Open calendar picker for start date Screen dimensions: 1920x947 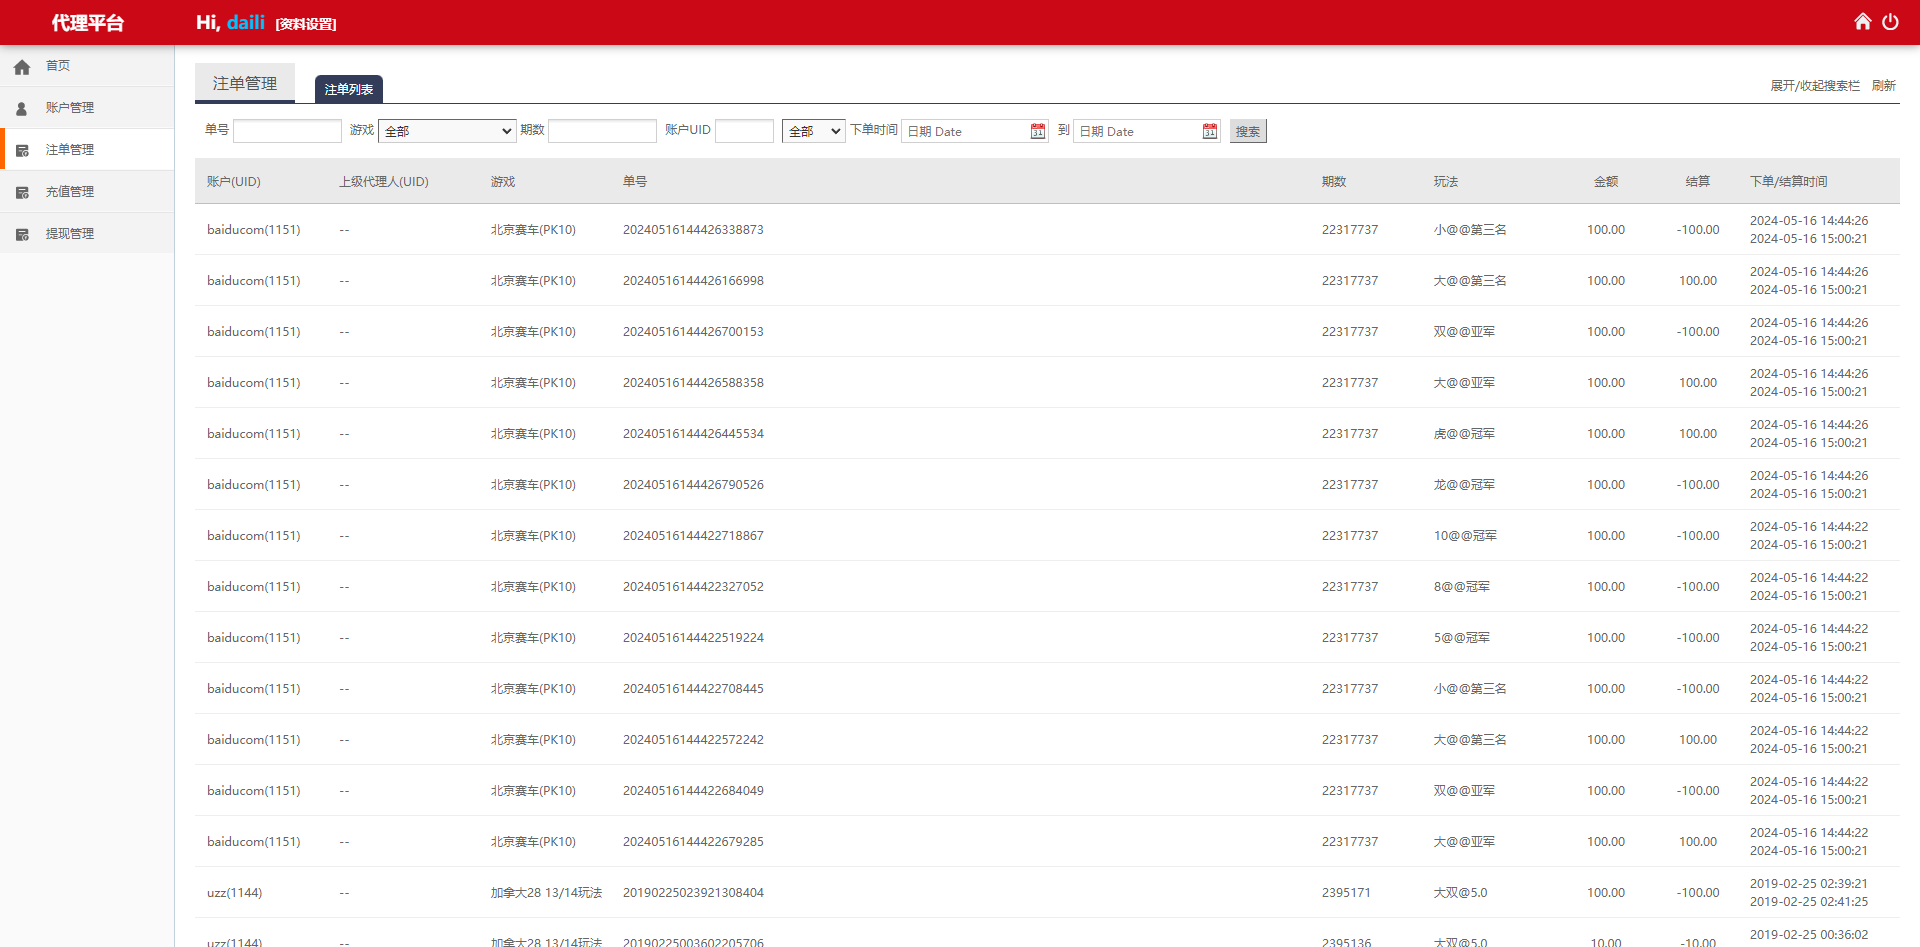tap(1038, 131)
